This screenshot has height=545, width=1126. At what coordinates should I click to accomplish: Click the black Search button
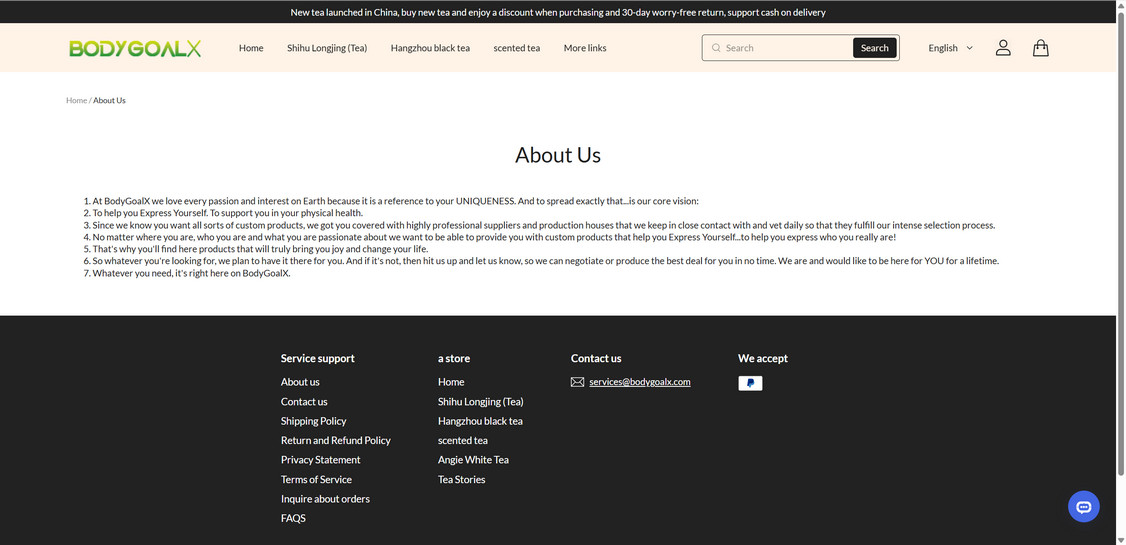pos(875,48)
